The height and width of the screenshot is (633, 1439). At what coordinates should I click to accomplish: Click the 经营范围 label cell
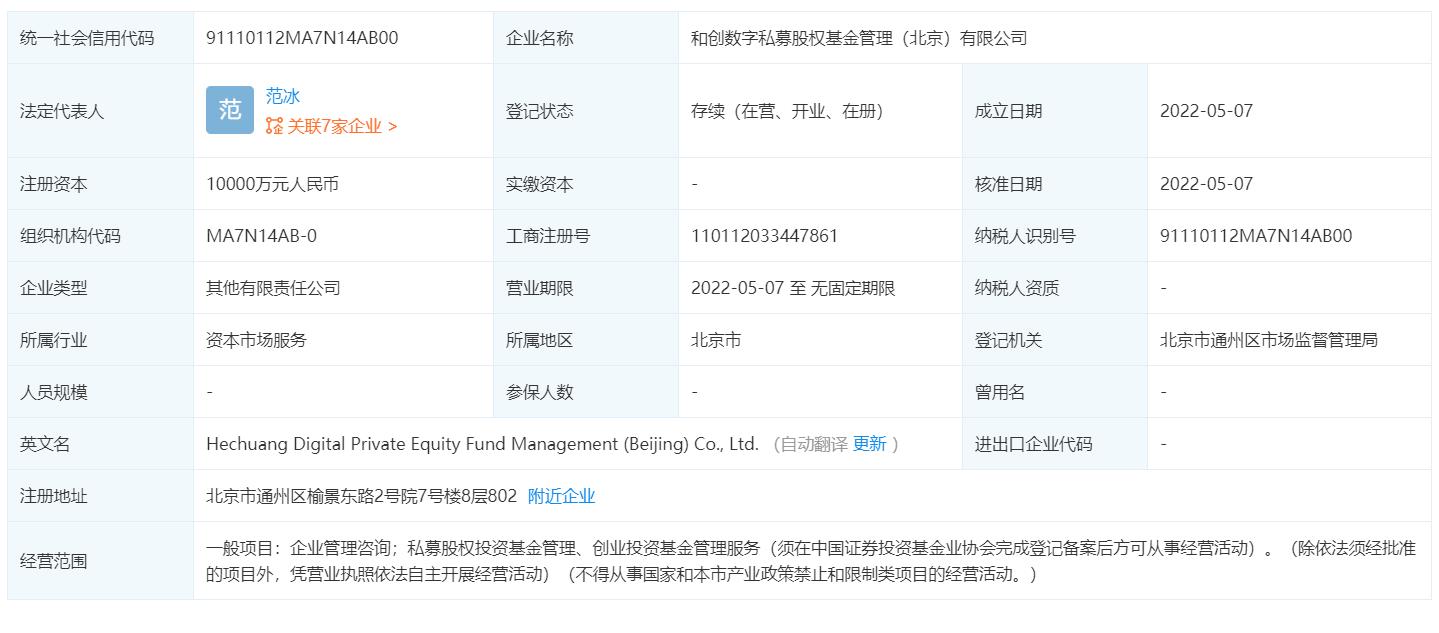(x=101, y=561)
